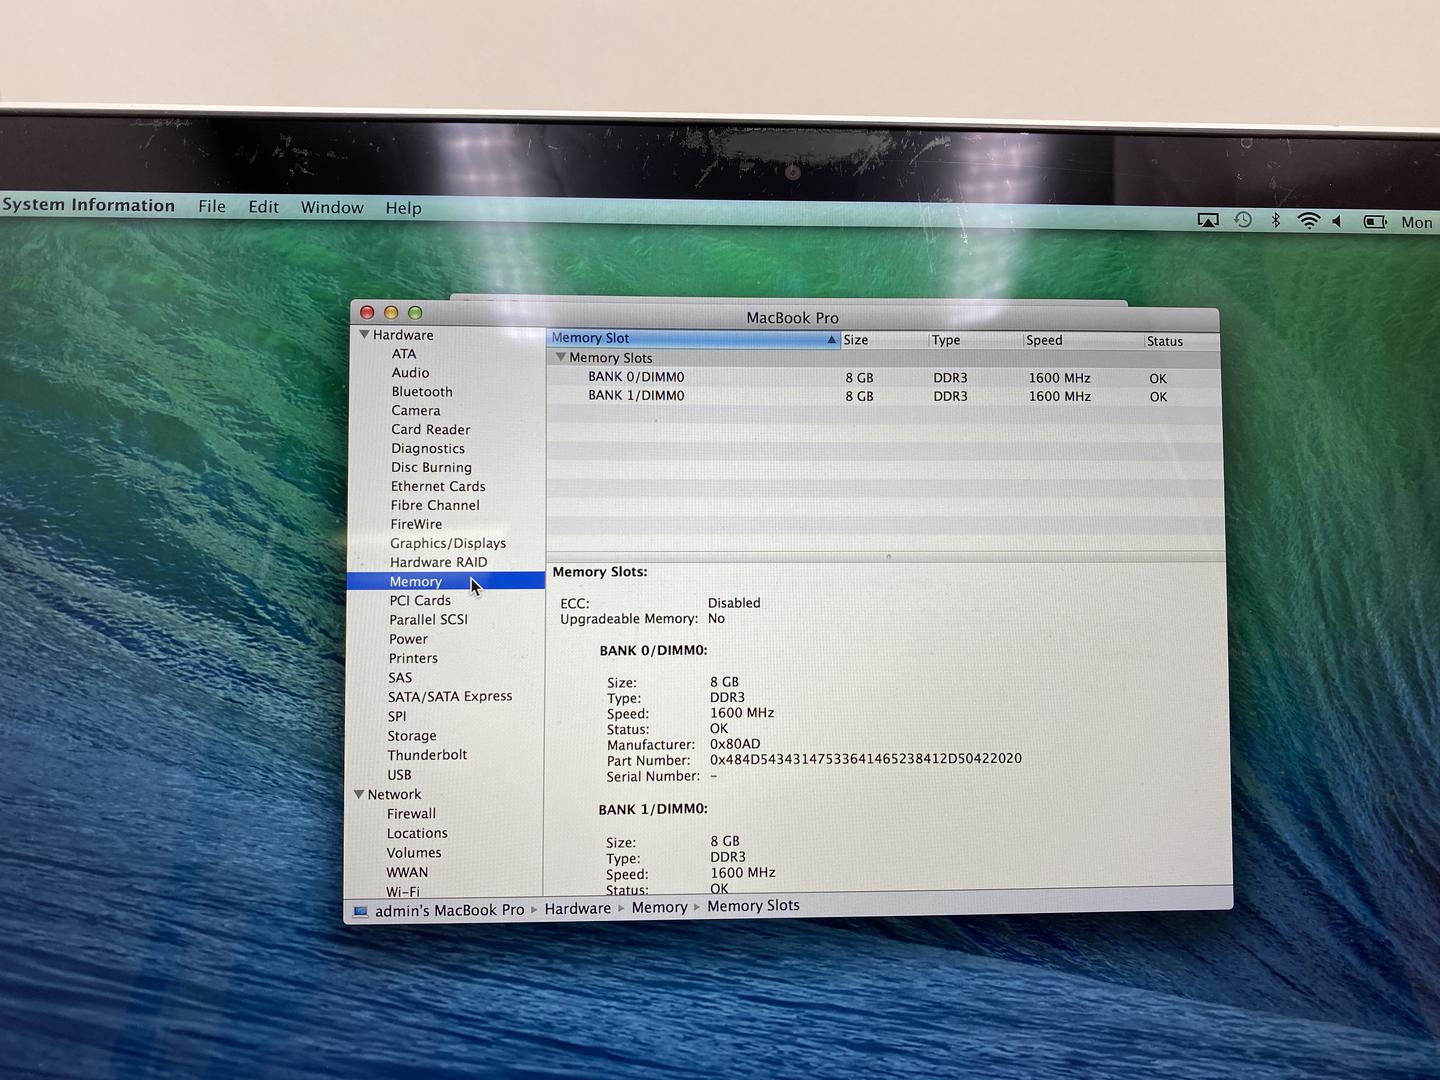Click admin's MacBook Pro in path bar
Viewport: 1440px width, 1080px height.
click(449, 911)
